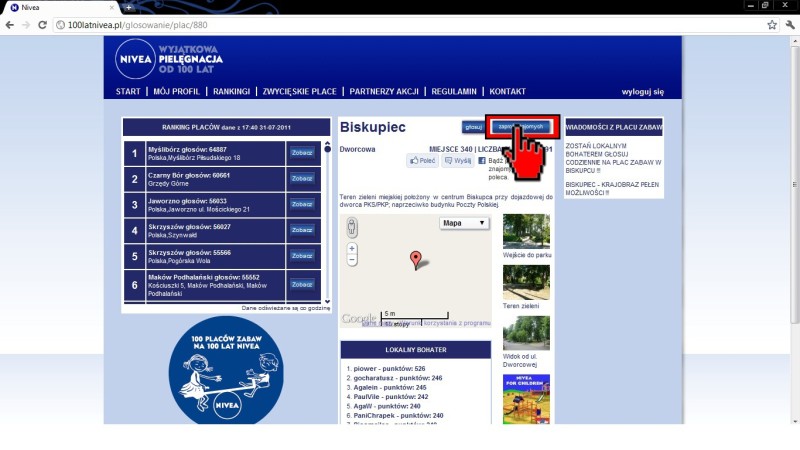Click the Biskupiec heading

372,127
